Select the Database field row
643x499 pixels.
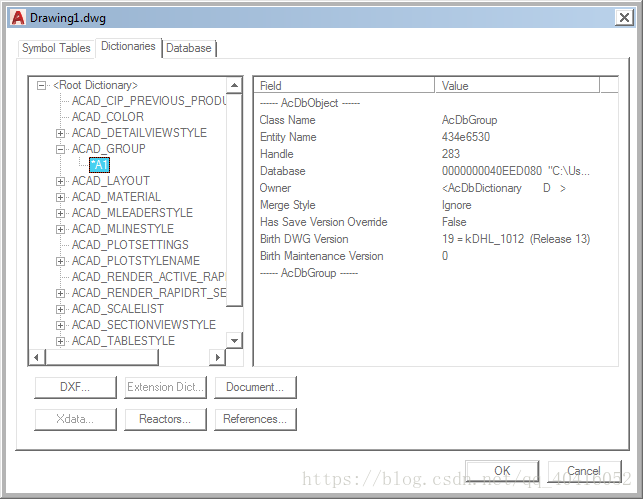tap(436, 171)
